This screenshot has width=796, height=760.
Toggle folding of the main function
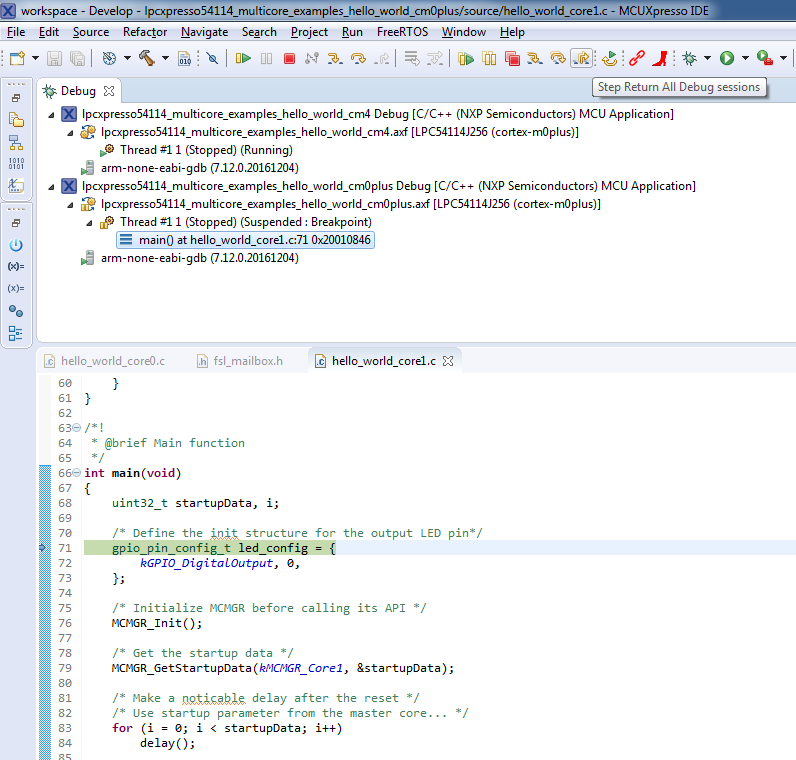[77, 473]
